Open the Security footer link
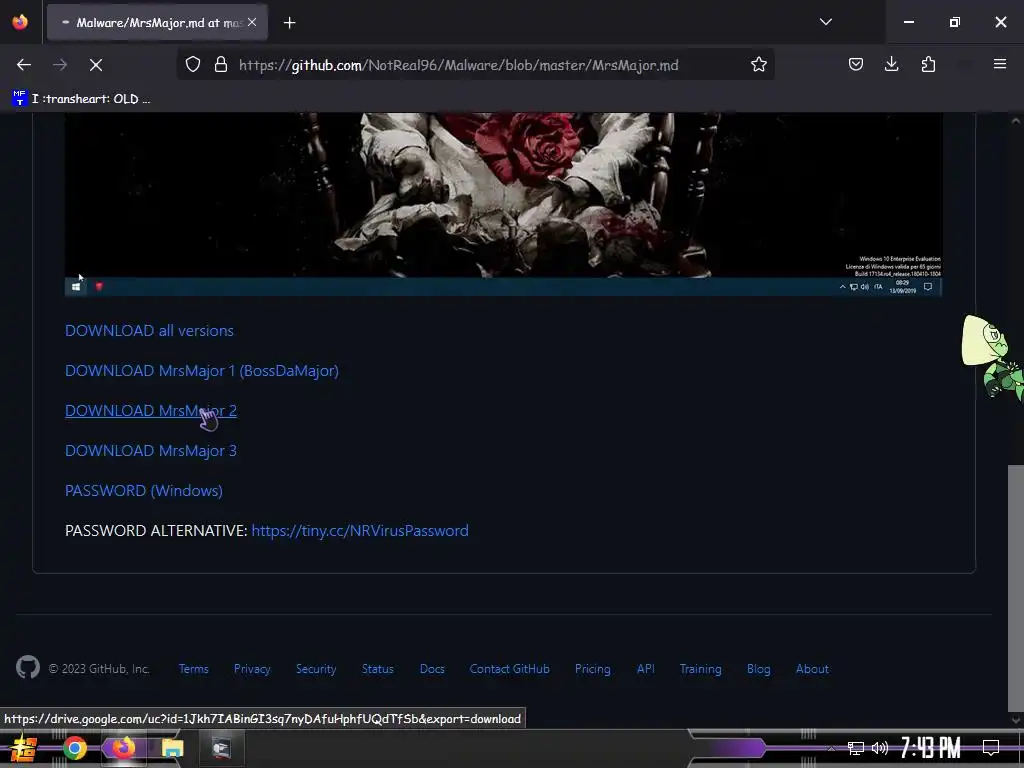The height and width of the screenshot is (768, 1024). [316, 669]
